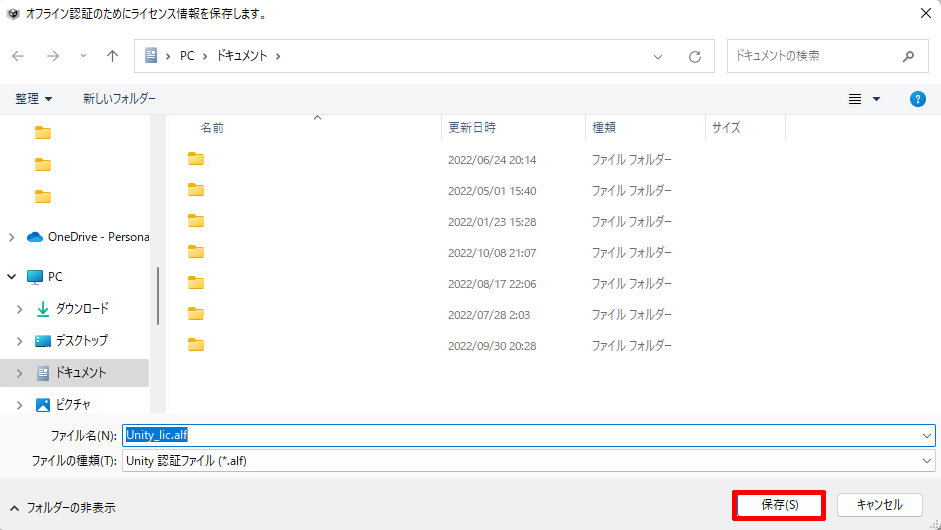Expand the OneDrive tree node
Screen dimensions: 941x530
point(11,237)
